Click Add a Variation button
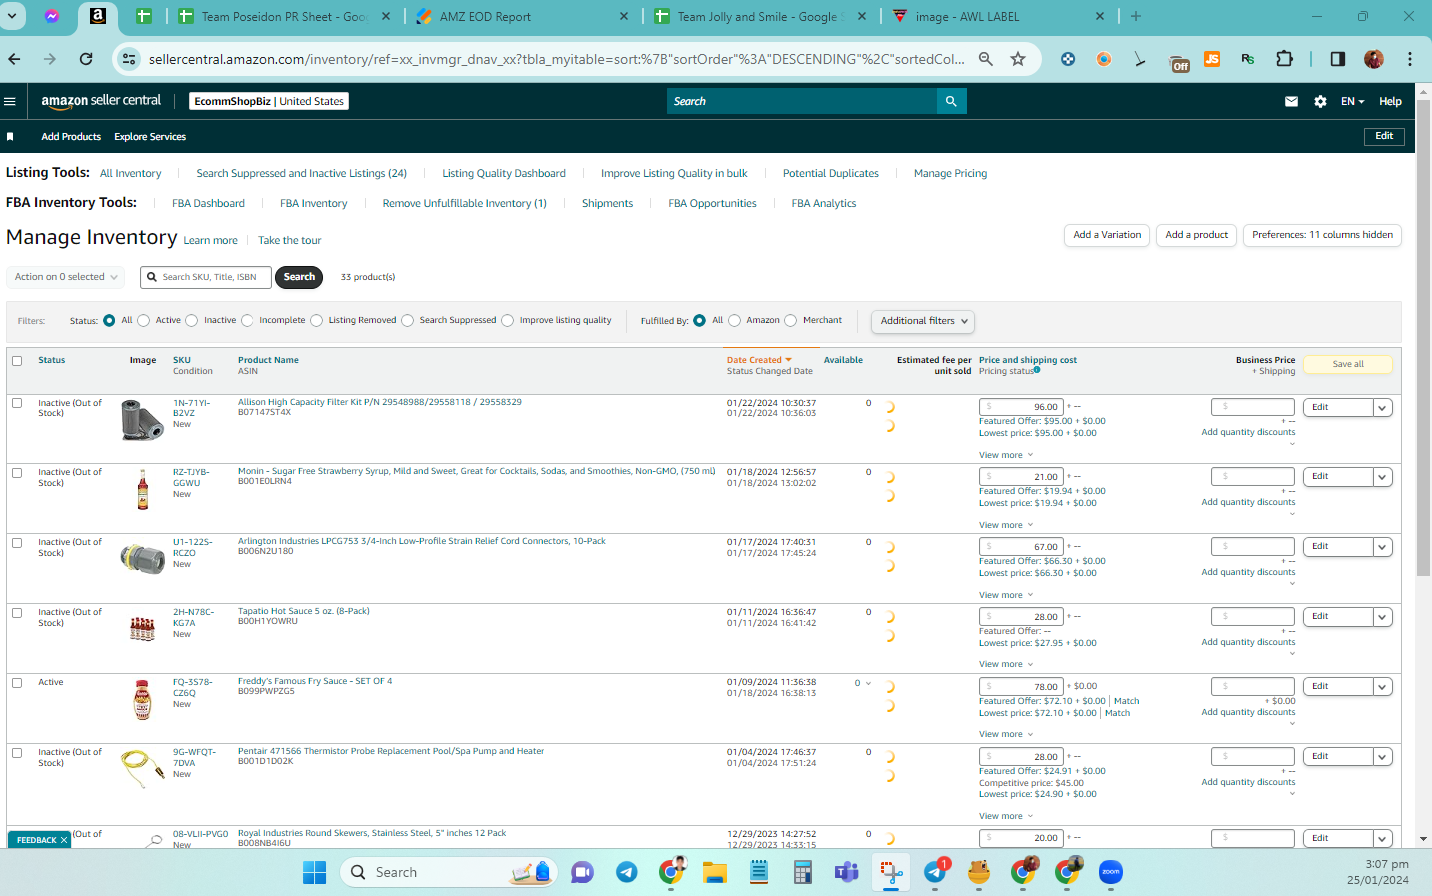The width and height of the screenshot is (1432, 896). coord(1107,235)
